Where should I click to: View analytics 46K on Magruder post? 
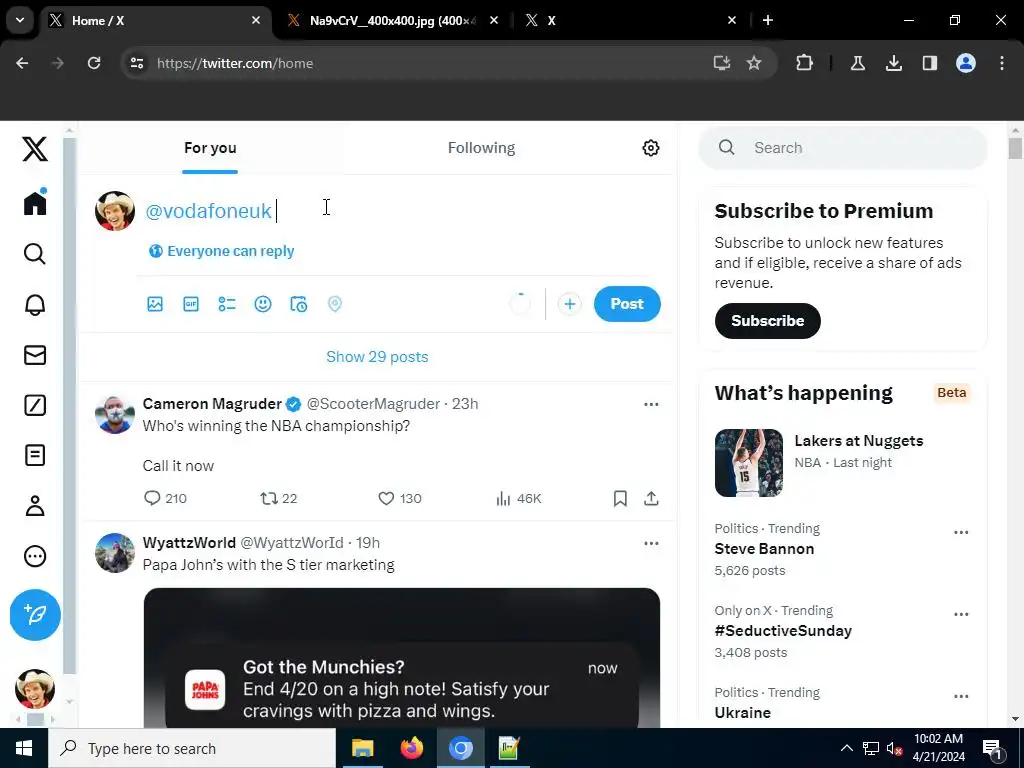[x=519, y=498]
